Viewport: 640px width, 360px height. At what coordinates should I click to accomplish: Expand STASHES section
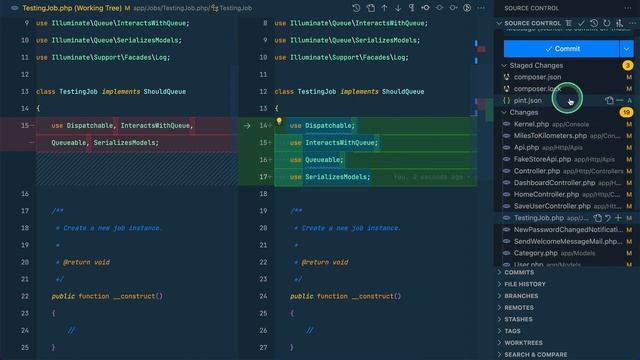point(518,320)
